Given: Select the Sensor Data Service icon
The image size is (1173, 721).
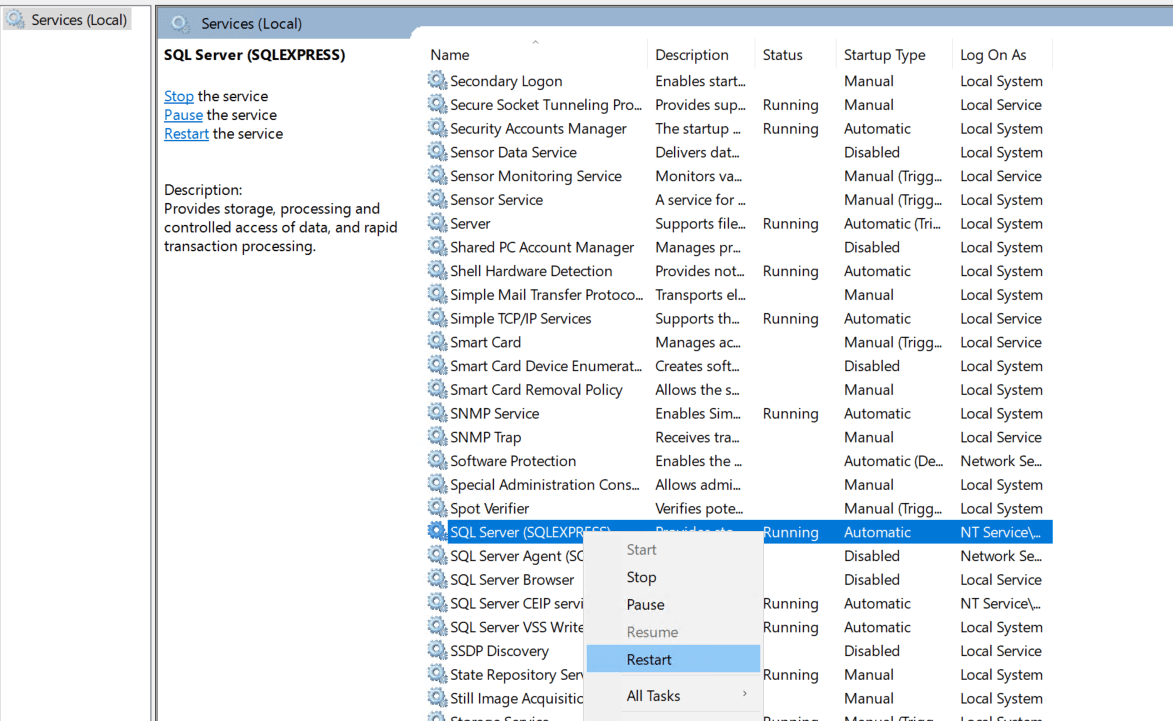Looking at the screenshot, I should coord(437,152).
